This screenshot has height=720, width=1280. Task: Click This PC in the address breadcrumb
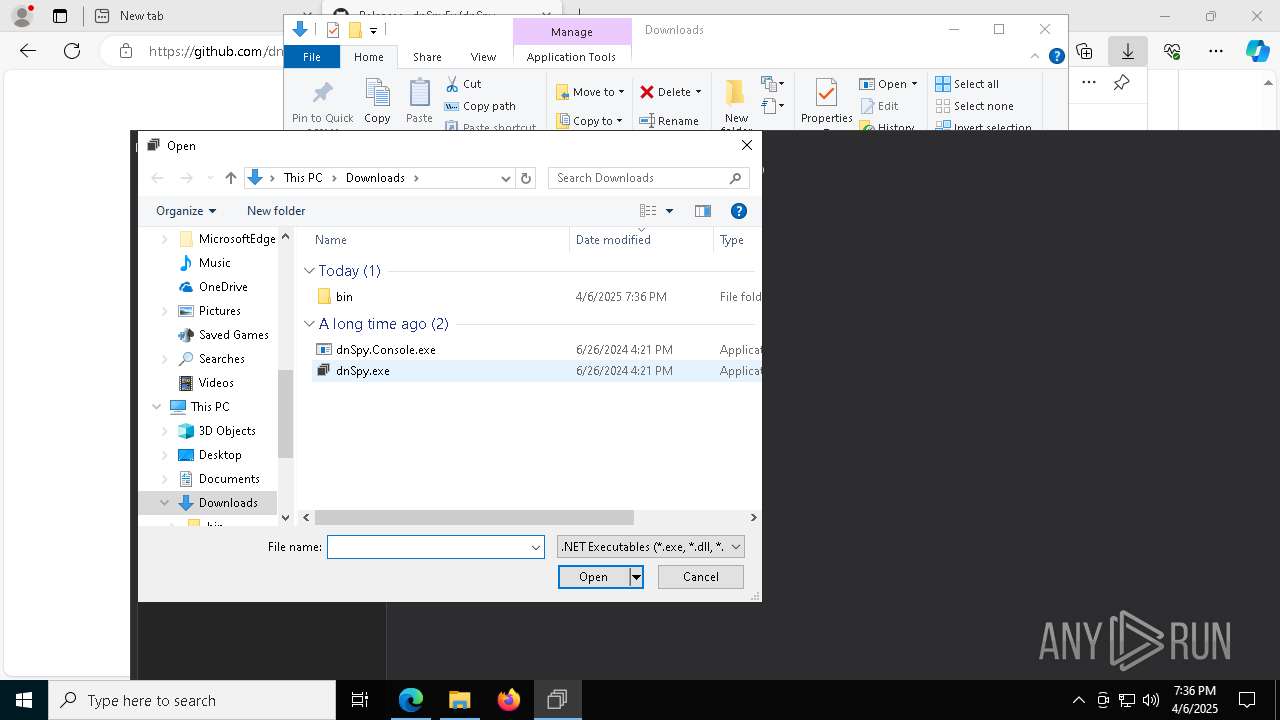[x=303, y=178]
